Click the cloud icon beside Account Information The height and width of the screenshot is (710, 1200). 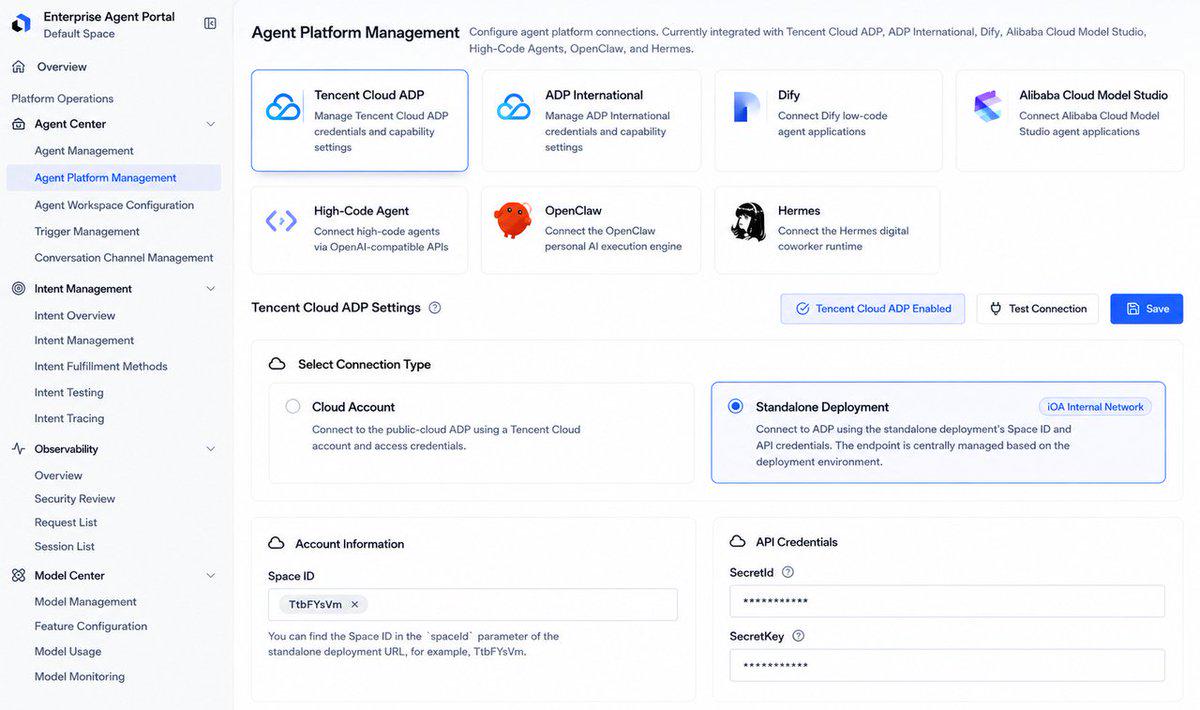[277, 544]
